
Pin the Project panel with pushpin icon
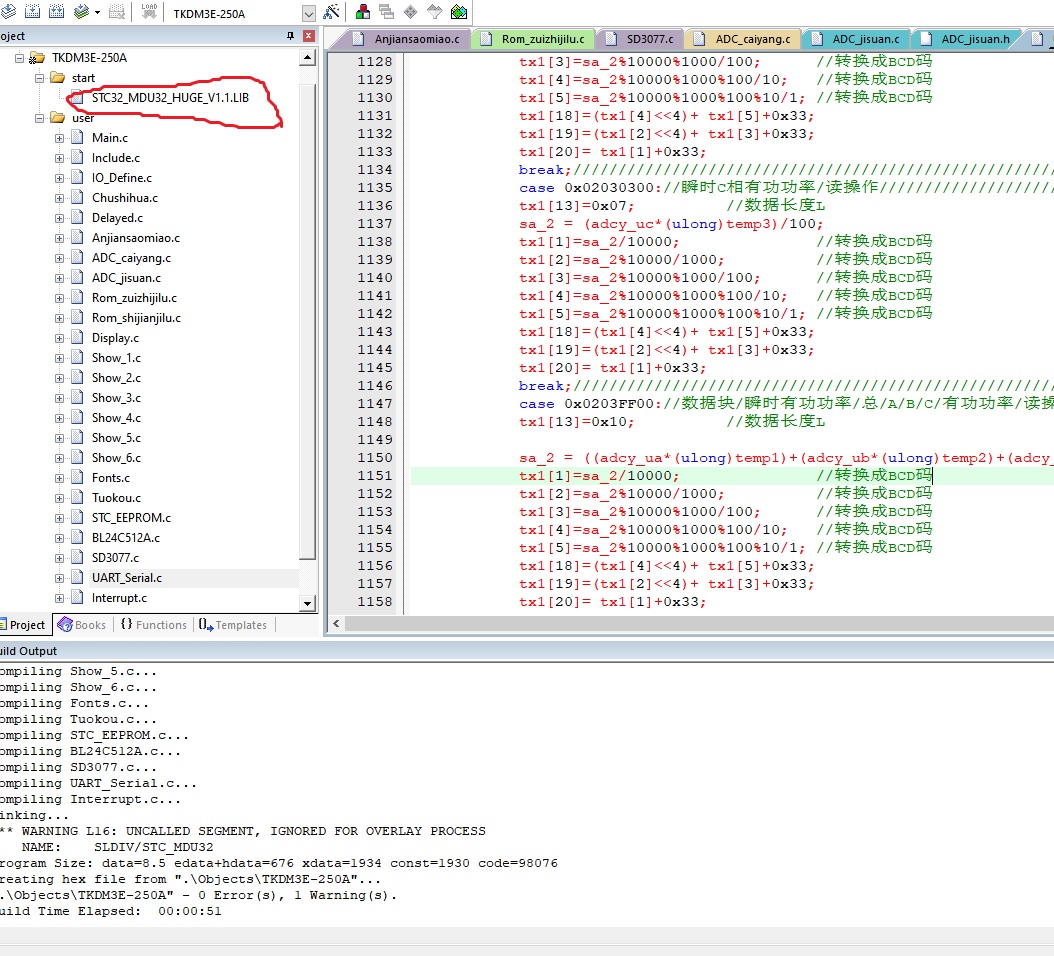point(290,36)
